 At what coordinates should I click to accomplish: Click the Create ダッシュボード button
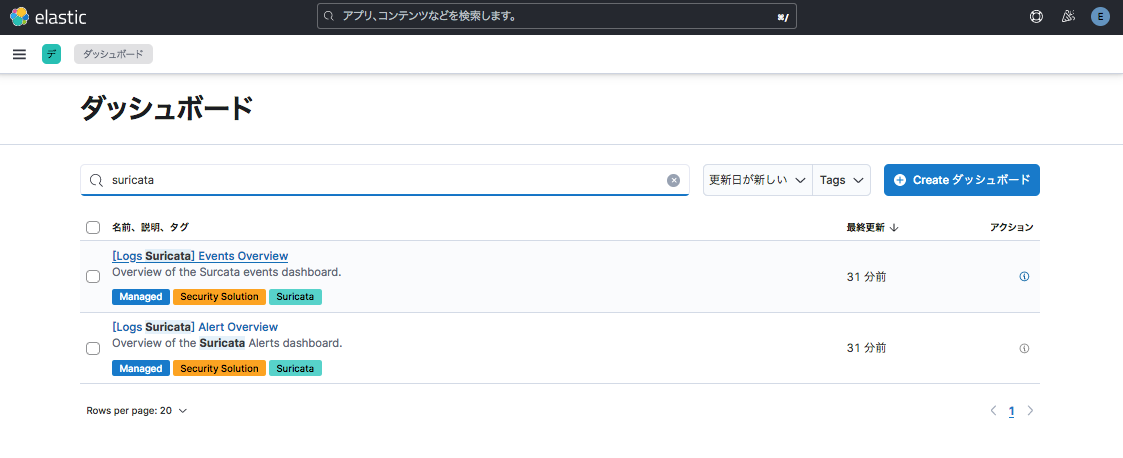(x=961, y=180)
